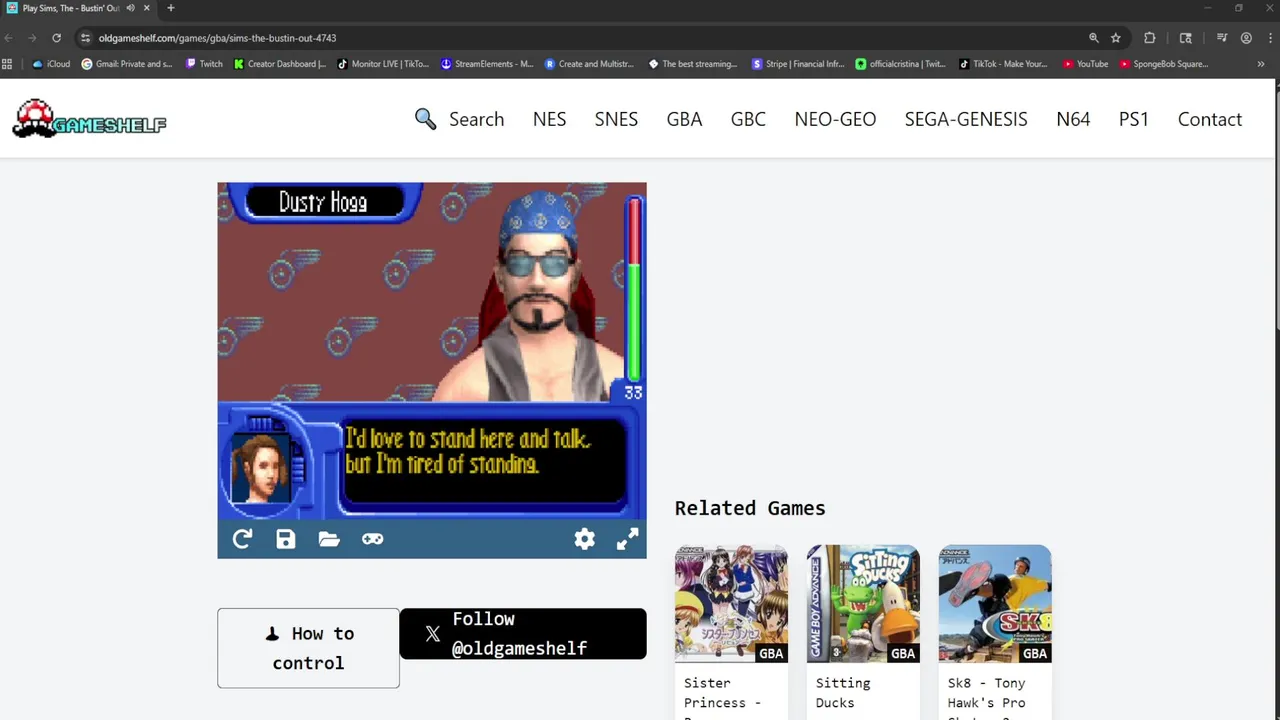This screenshot has height=720, width=1280.
Task: Open the SNES menu item
Action: (616, 119)
